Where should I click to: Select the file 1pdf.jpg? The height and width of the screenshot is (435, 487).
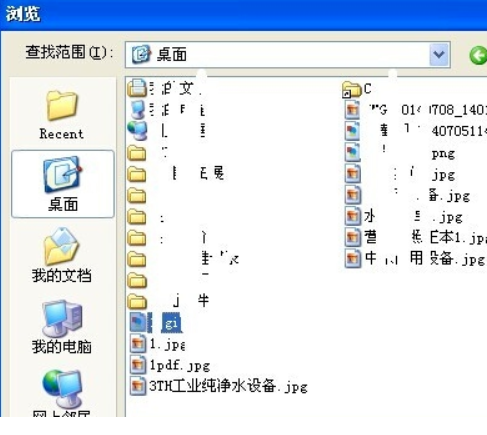(170, 366)
